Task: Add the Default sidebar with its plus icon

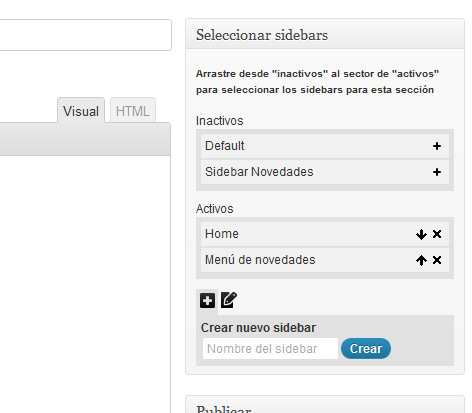Action: [437, 146]
